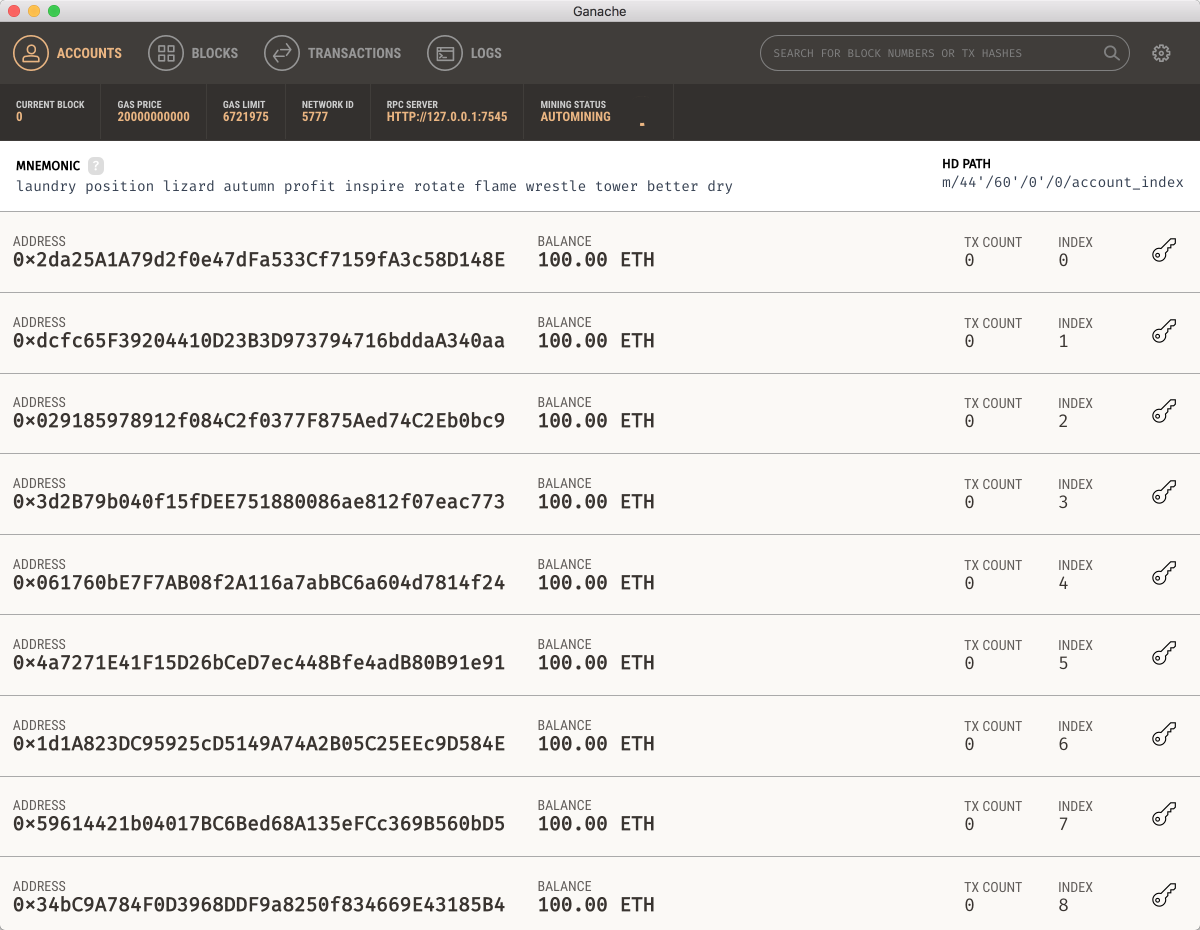Screen dimensions: 1200x930
Task: Open key icon for account index 5
Action: click(1163, 654)
